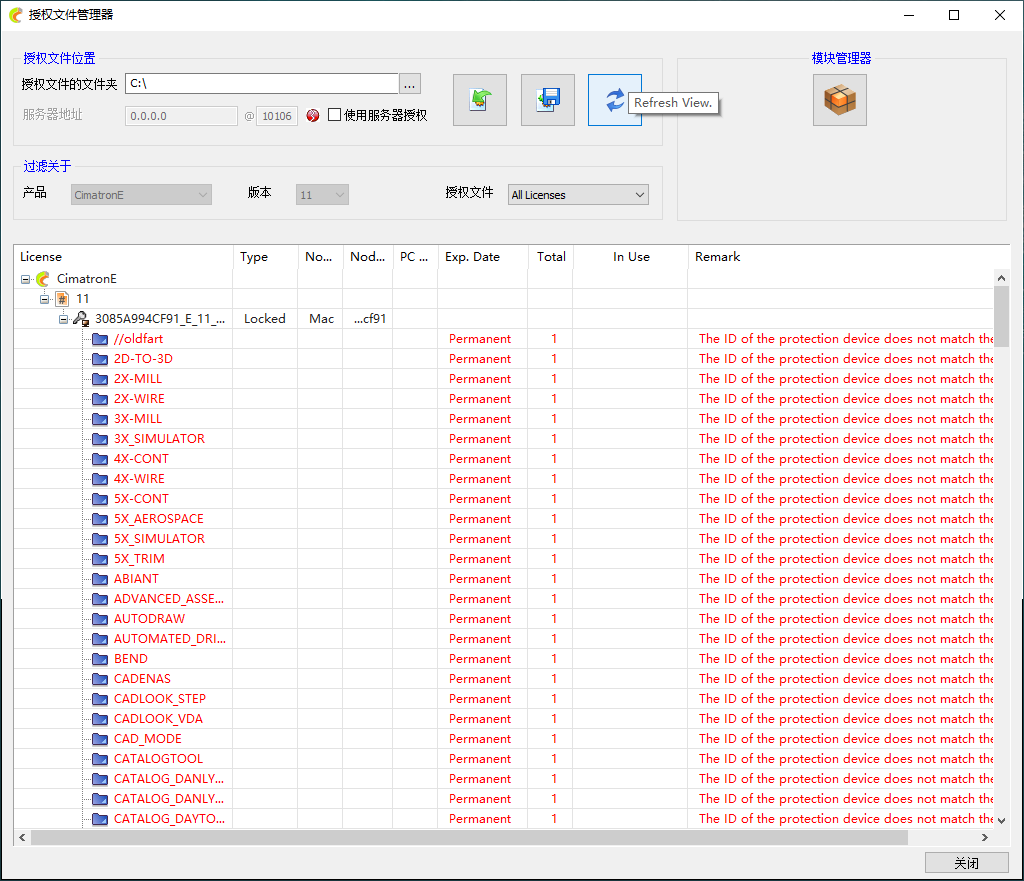Click the vertical scrollbar up arrow
This screenshot has height=881, width=1024.
[x=1001, y=278]
